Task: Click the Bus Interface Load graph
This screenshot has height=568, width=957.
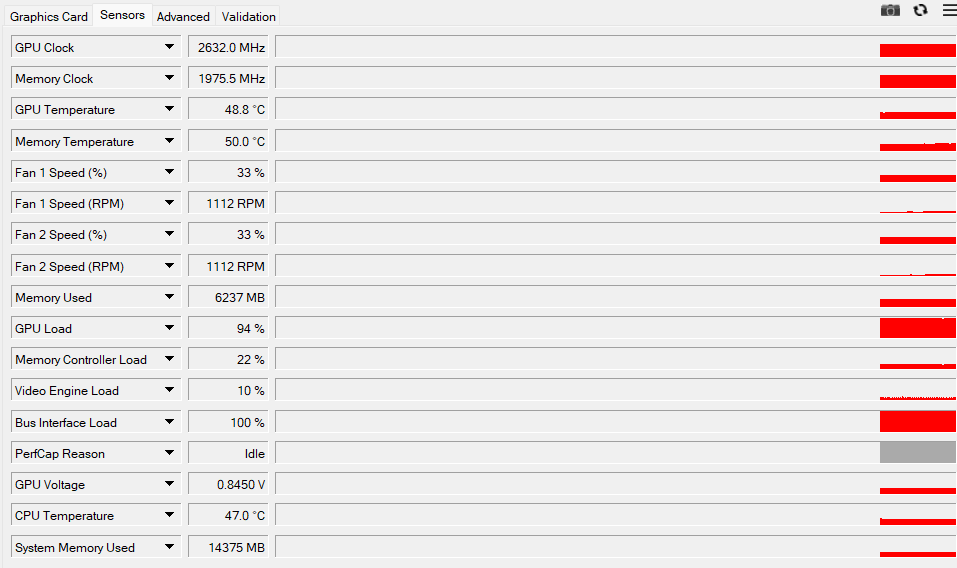Action: [615, 422]
